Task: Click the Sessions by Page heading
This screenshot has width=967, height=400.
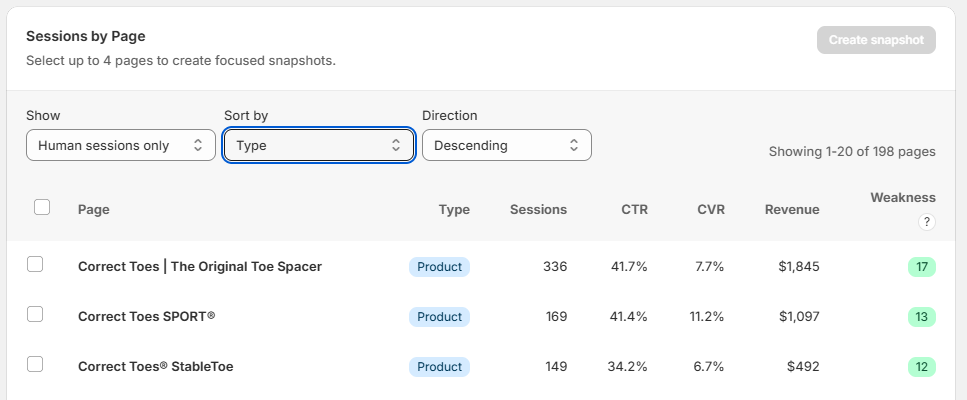Action: point(86,36)
